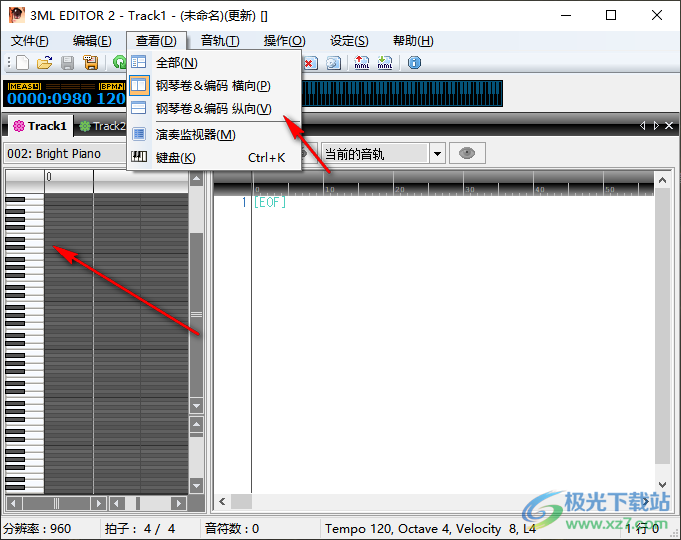The image size is (681, 540).
Task: Click the piano roll's lower up arrow
Action: [x=197, y=424]
